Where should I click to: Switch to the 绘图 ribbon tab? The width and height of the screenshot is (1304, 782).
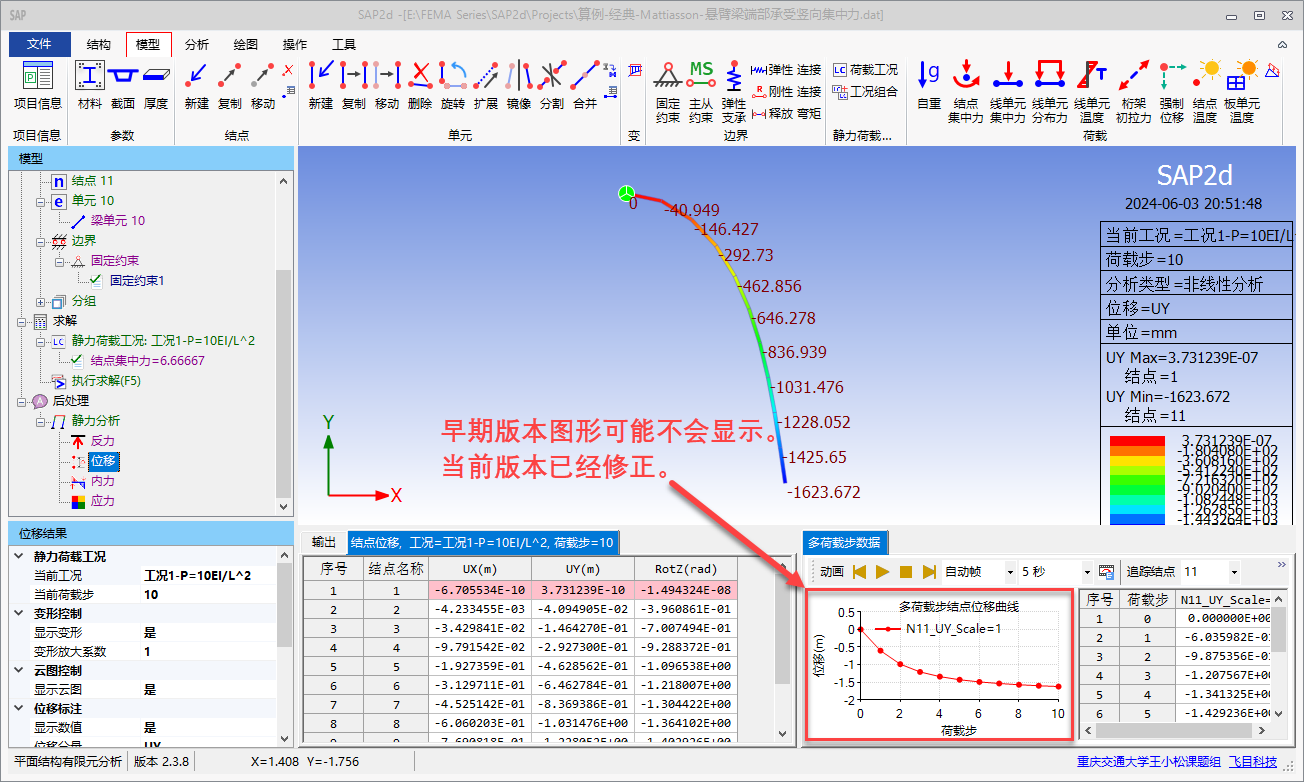246,45
